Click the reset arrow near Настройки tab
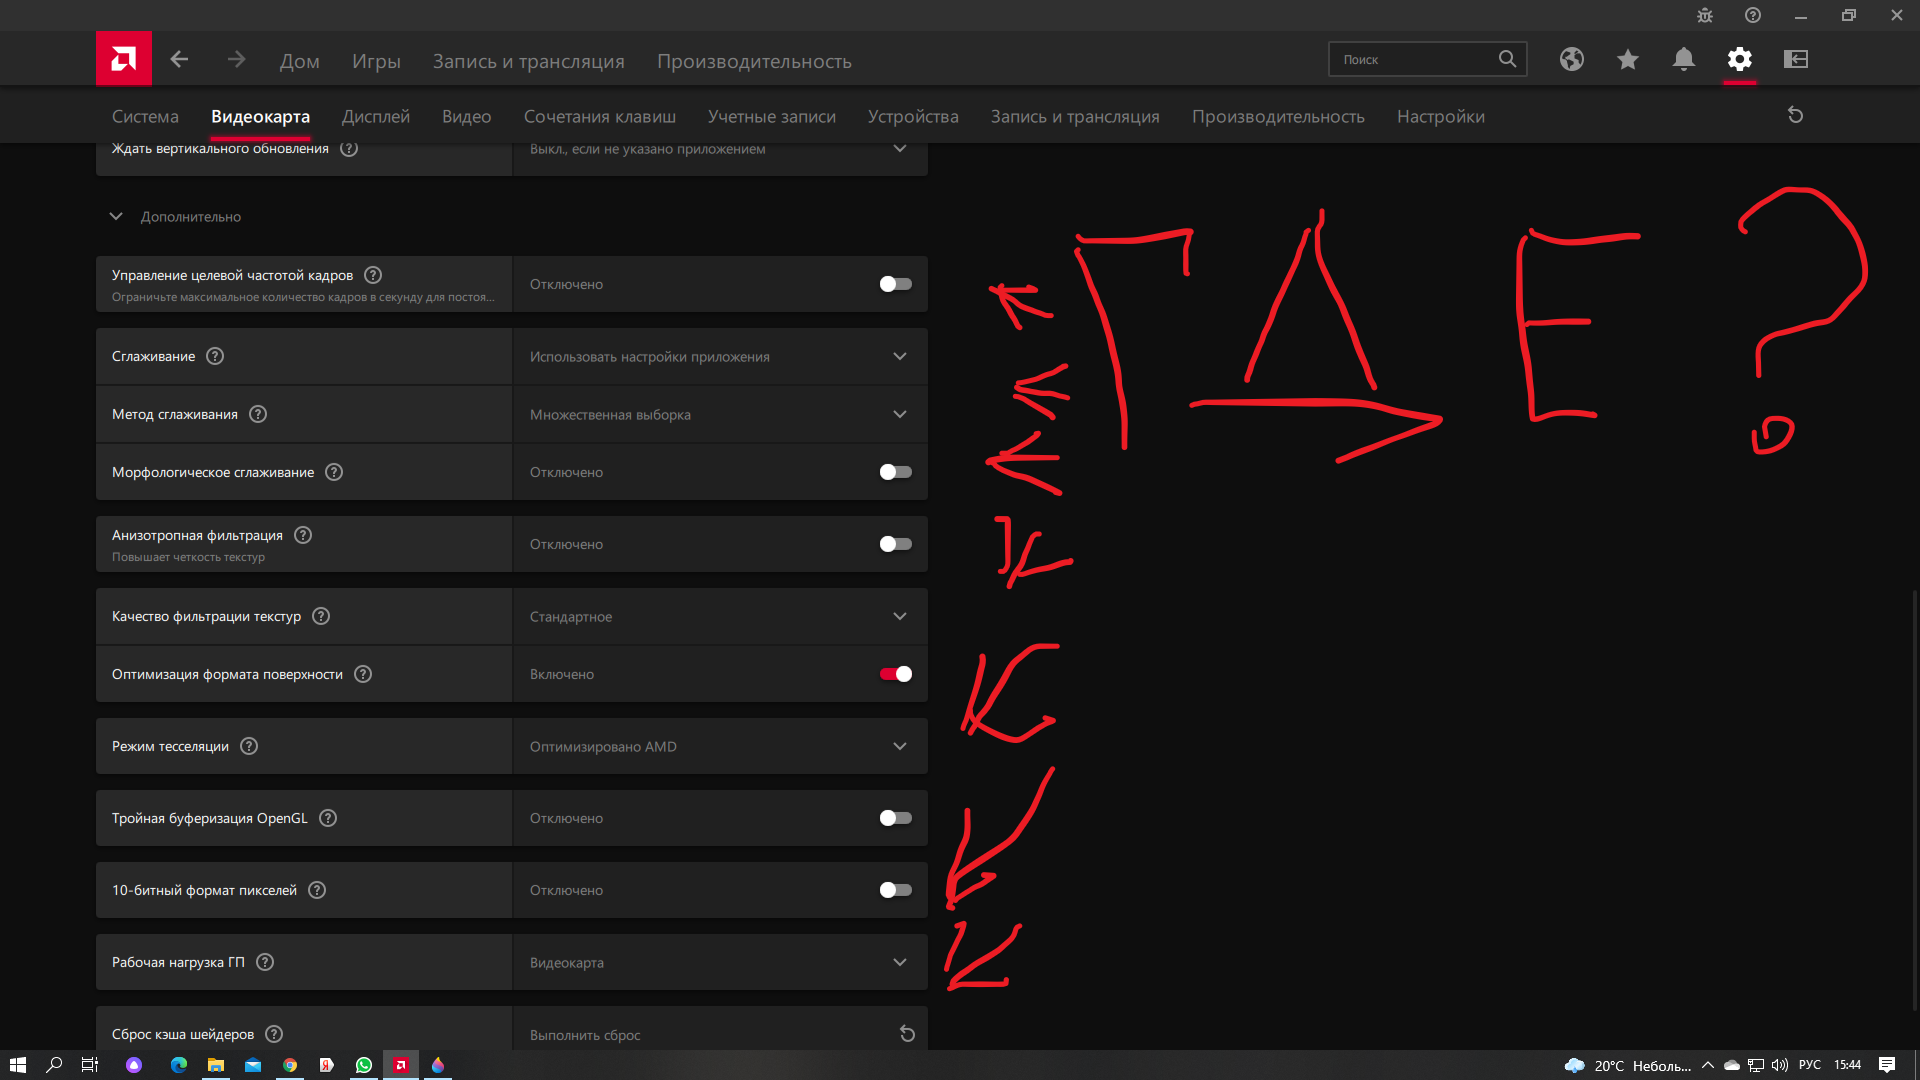The width and height of the screenshot is (1920, 1080). [x=1795, y=116]
